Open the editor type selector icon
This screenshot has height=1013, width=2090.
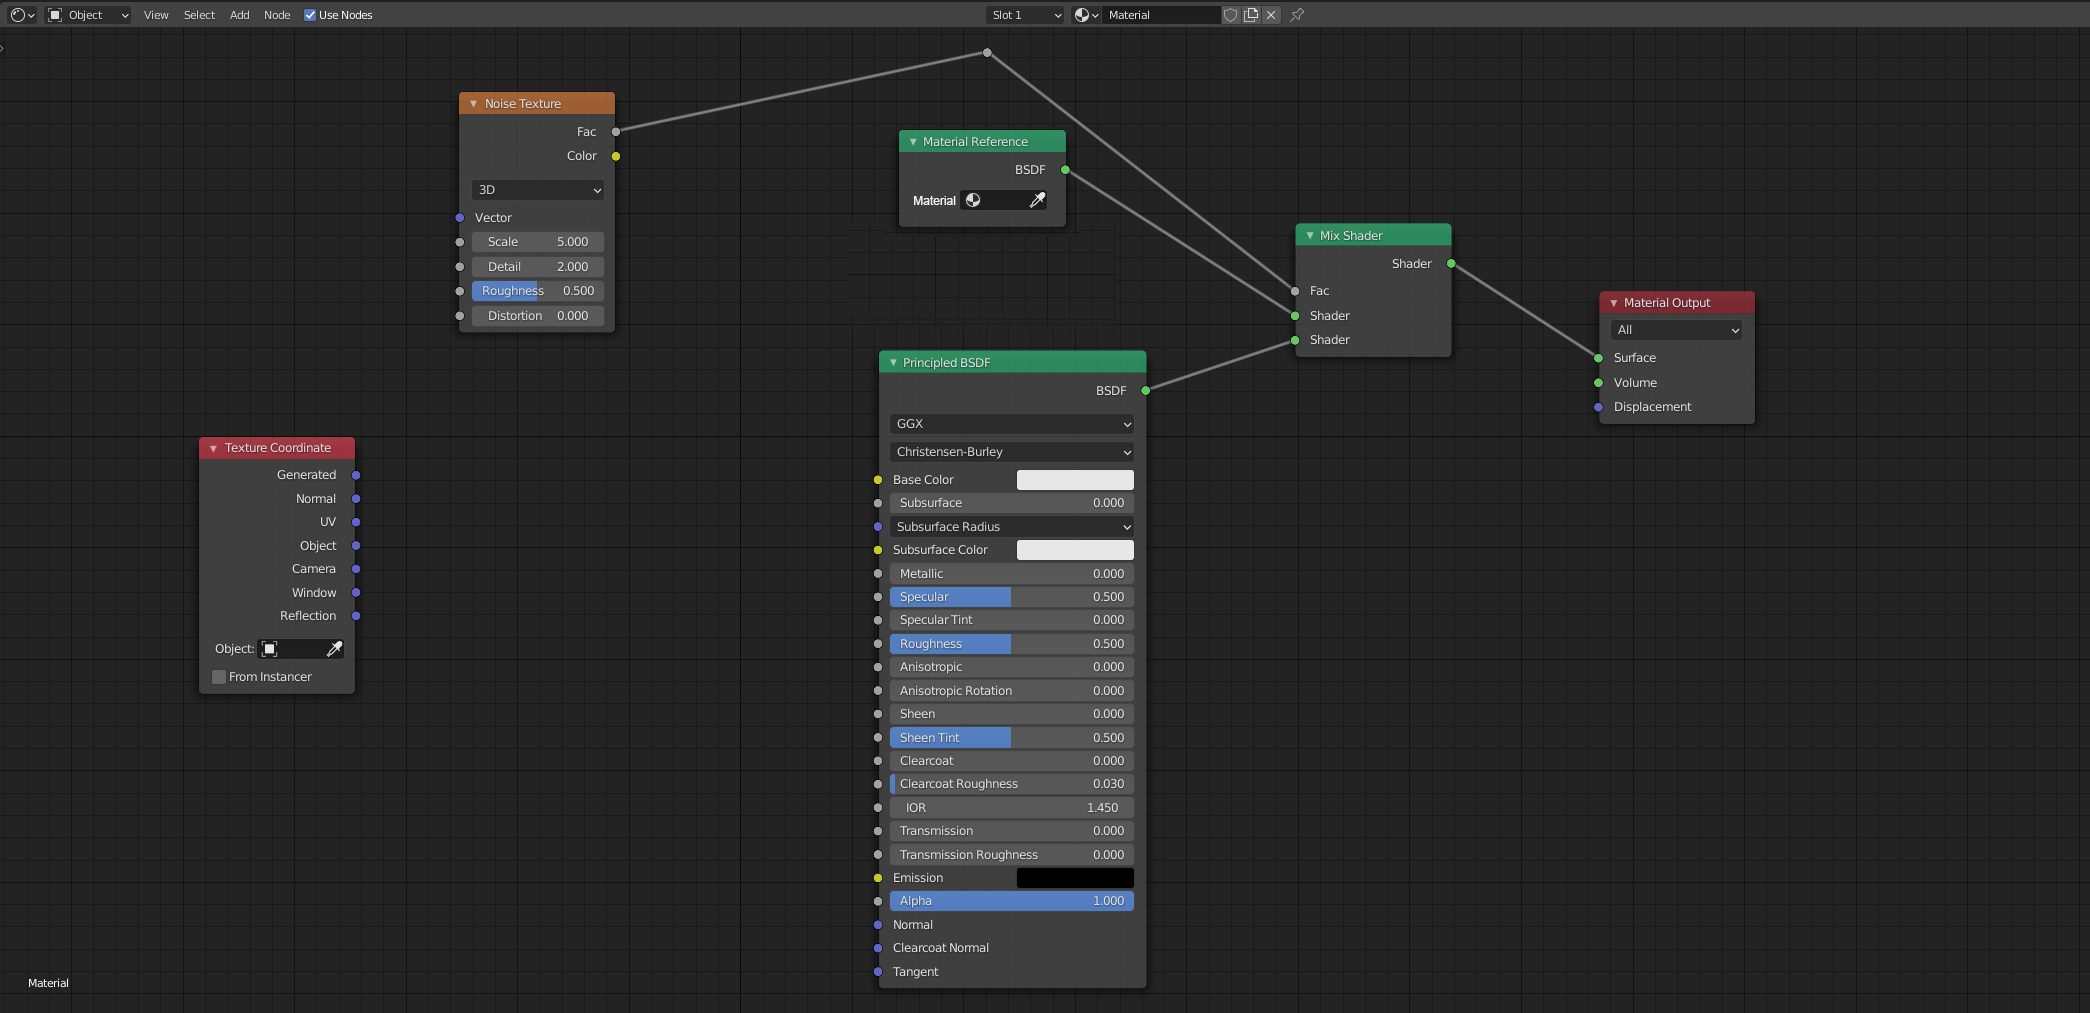tap(22, 15)
